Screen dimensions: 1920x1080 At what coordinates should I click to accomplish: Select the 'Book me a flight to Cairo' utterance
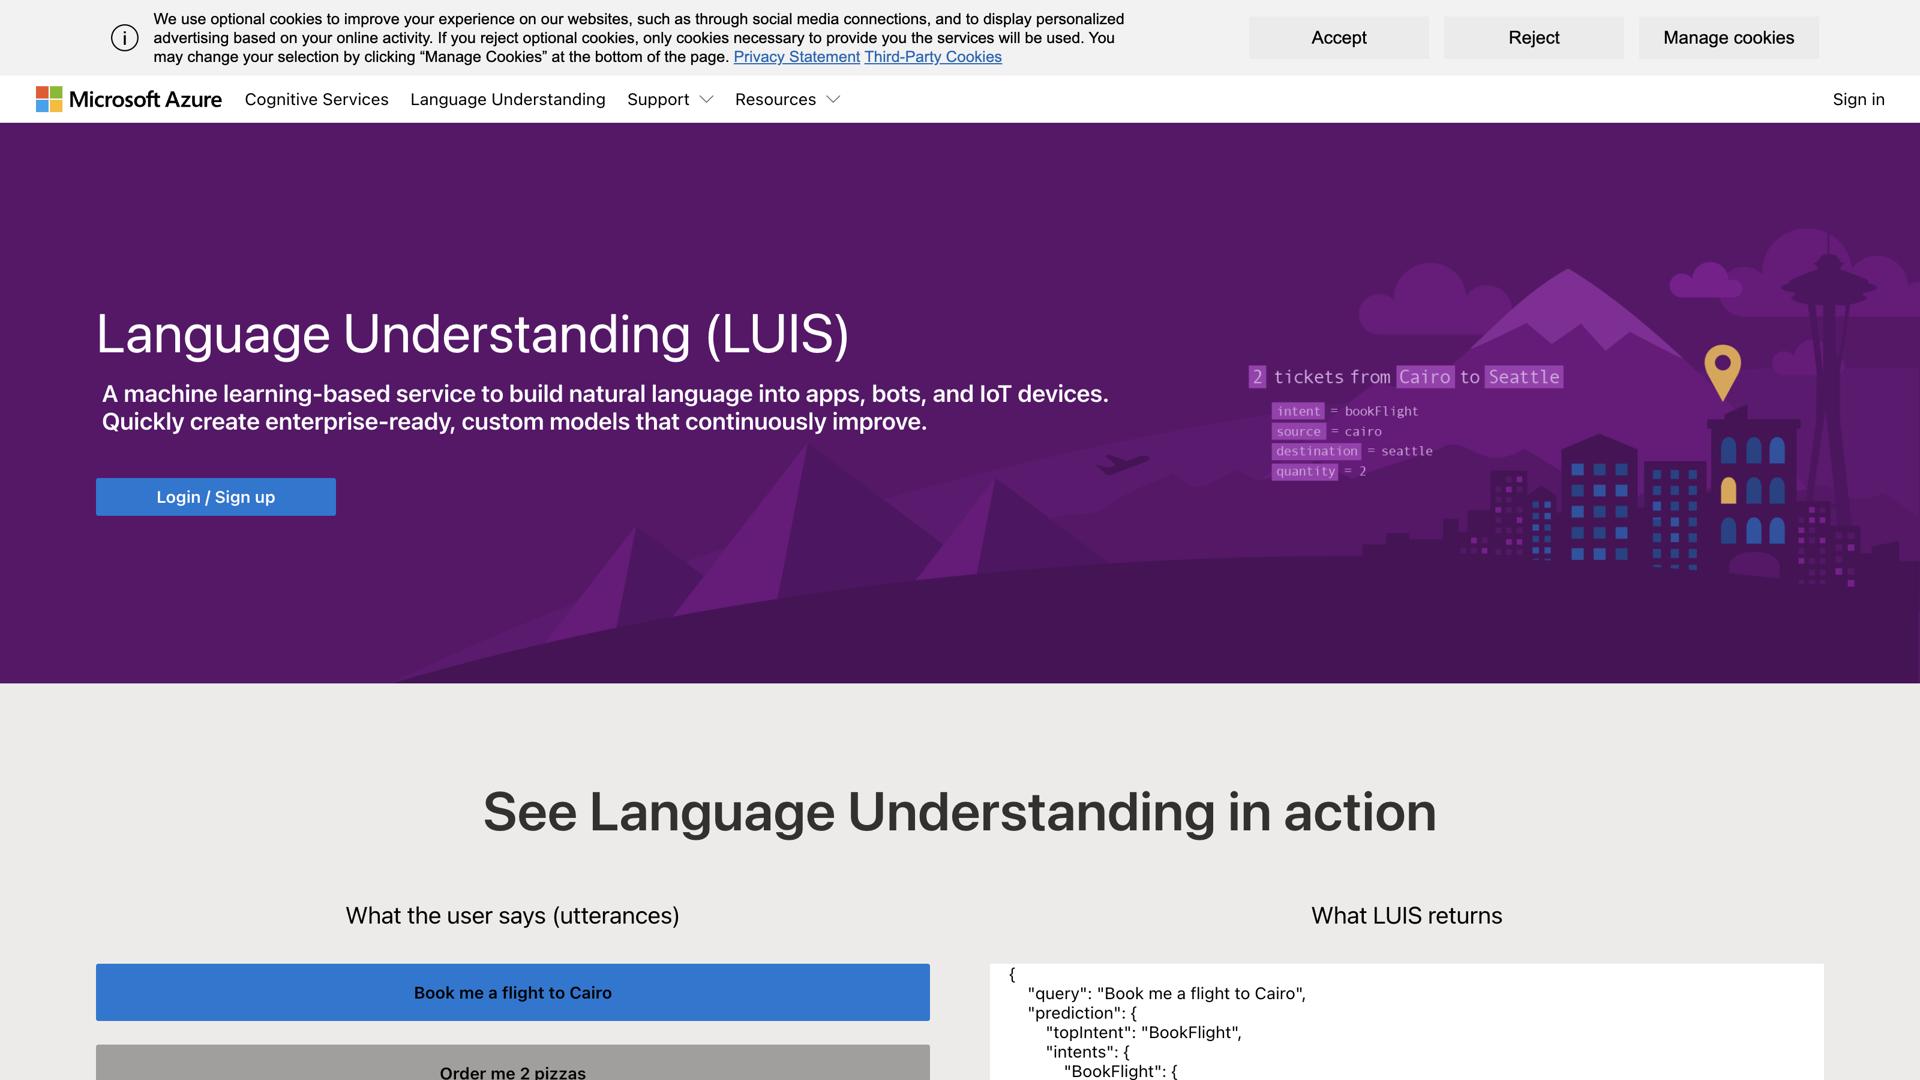[512, 992]
